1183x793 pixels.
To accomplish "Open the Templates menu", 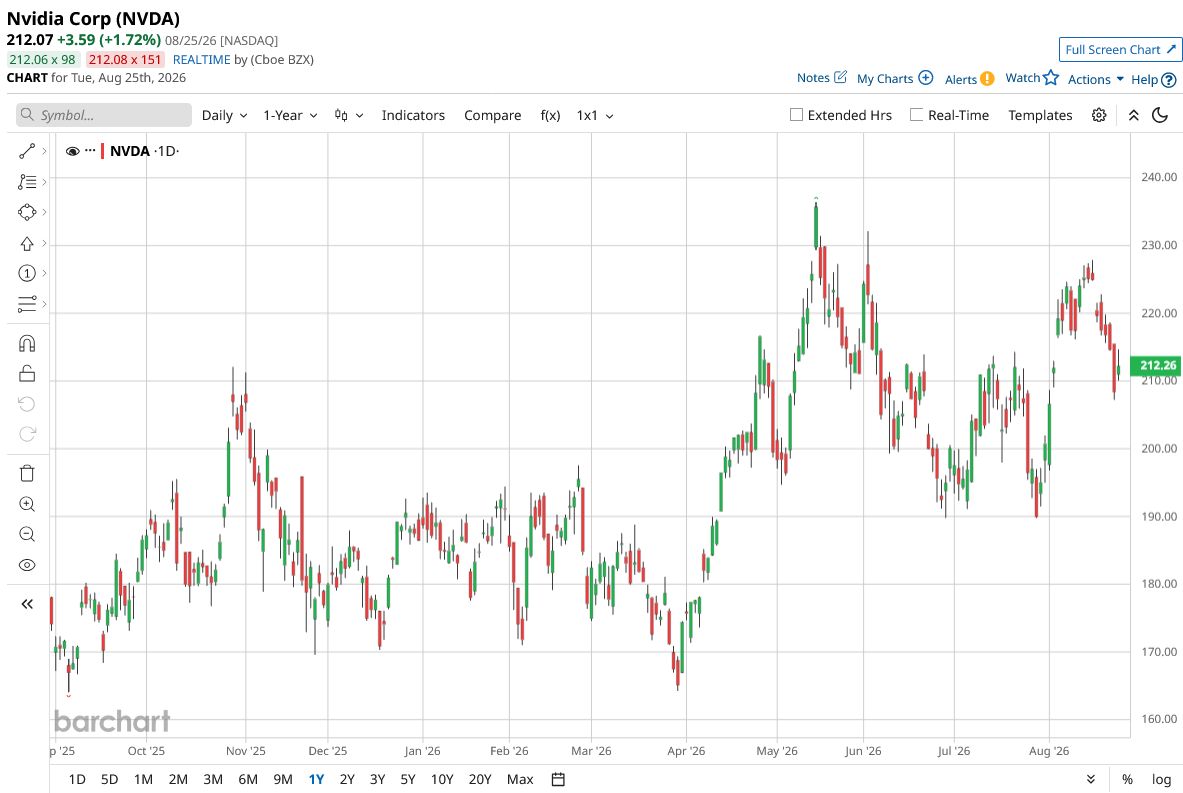I will [x=1040, y=115].
